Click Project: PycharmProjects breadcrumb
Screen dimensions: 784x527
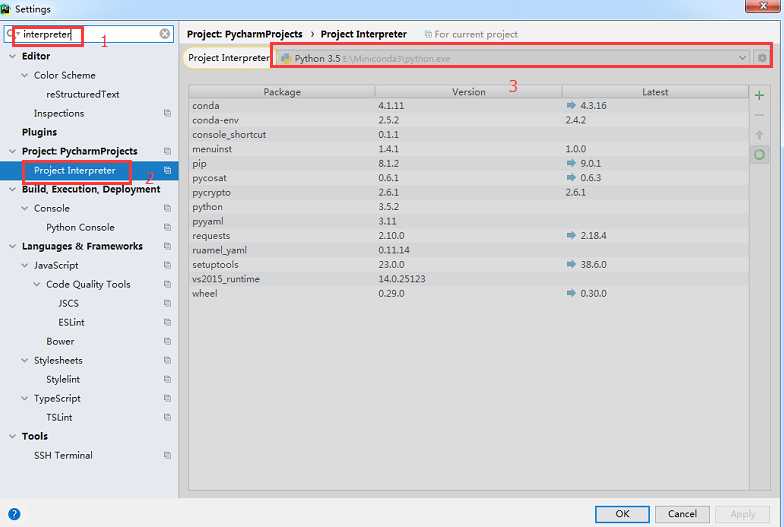click(x=244, y=34)
